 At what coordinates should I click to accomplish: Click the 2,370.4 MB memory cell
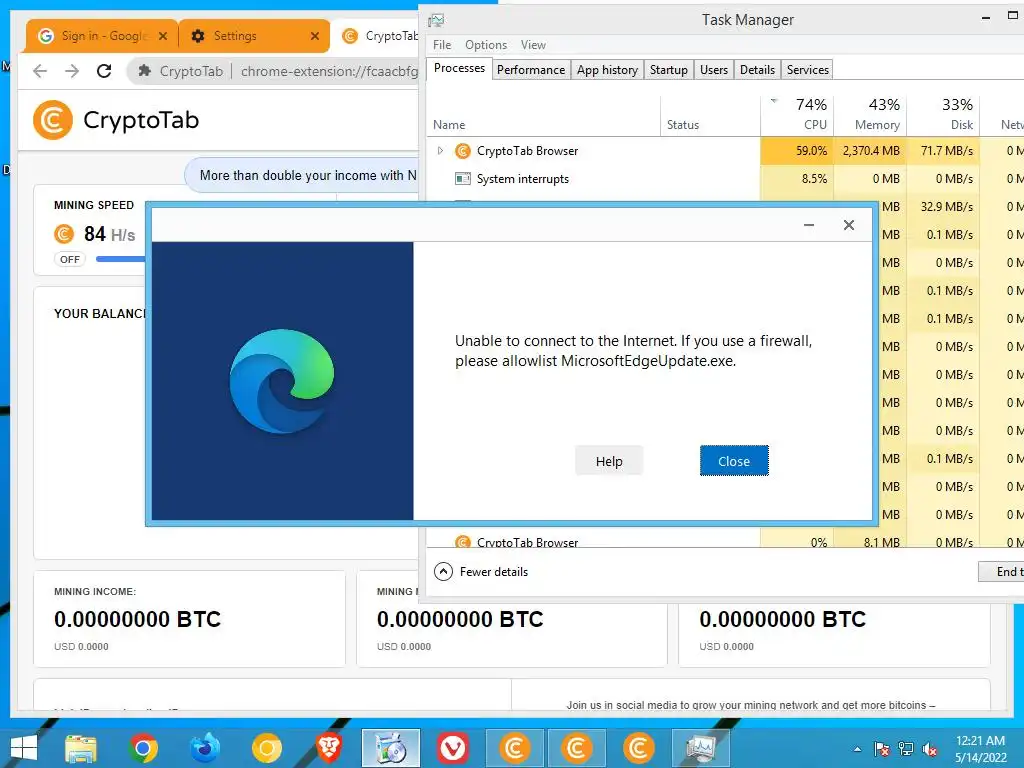[871, 151]
